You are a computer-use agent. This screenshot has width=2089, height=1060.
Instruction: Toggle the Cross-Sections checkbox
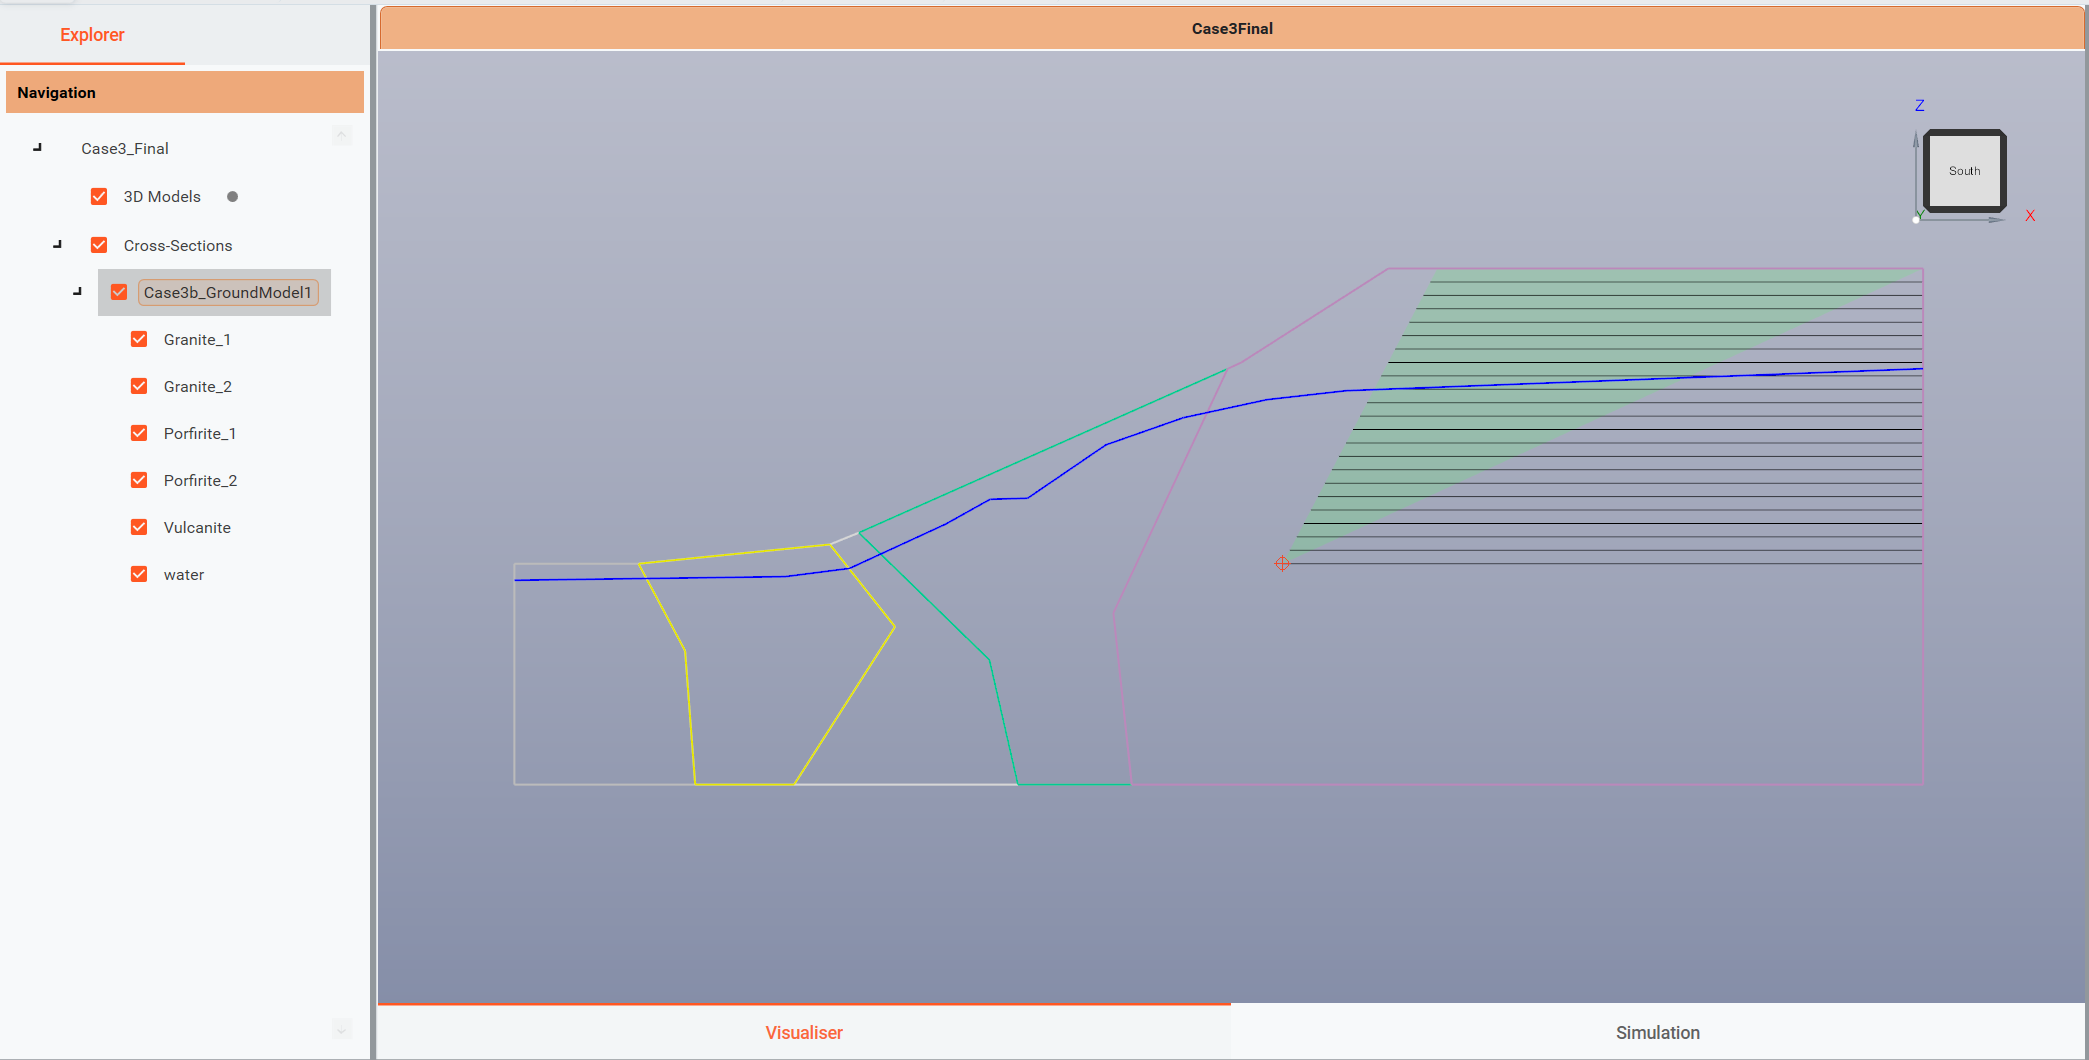point(99,245)
